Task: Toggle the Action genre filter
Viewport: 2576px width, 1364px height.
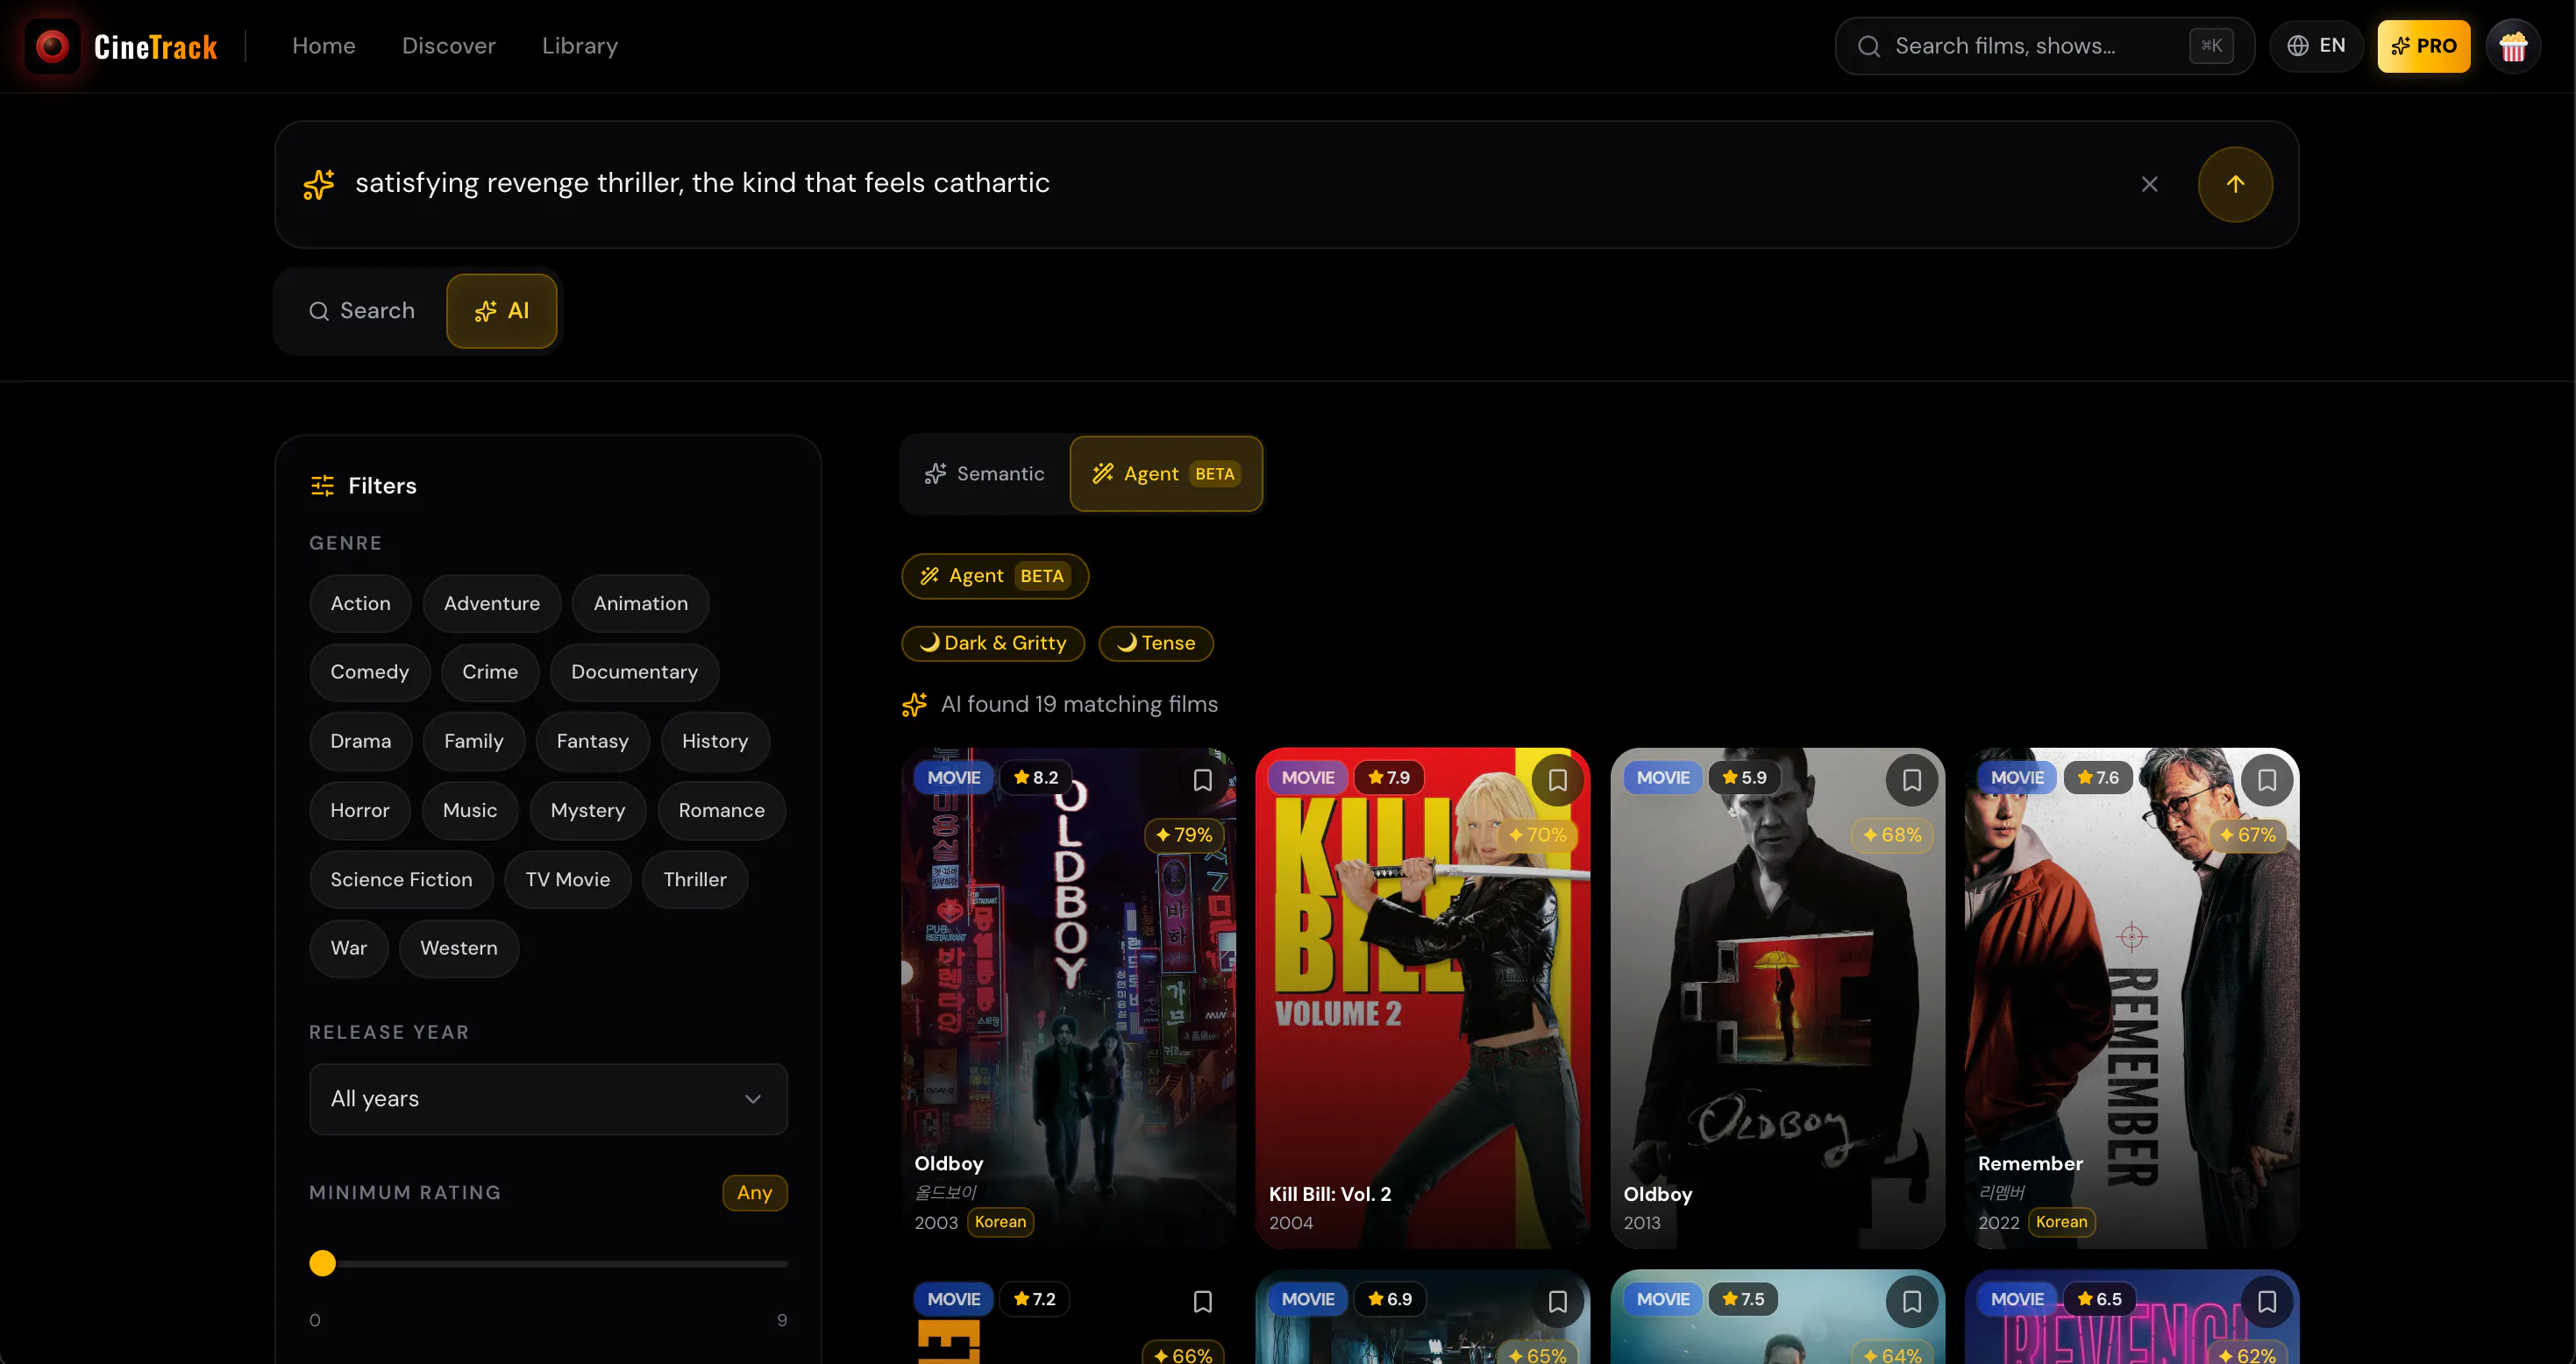Action: (360, 603)
